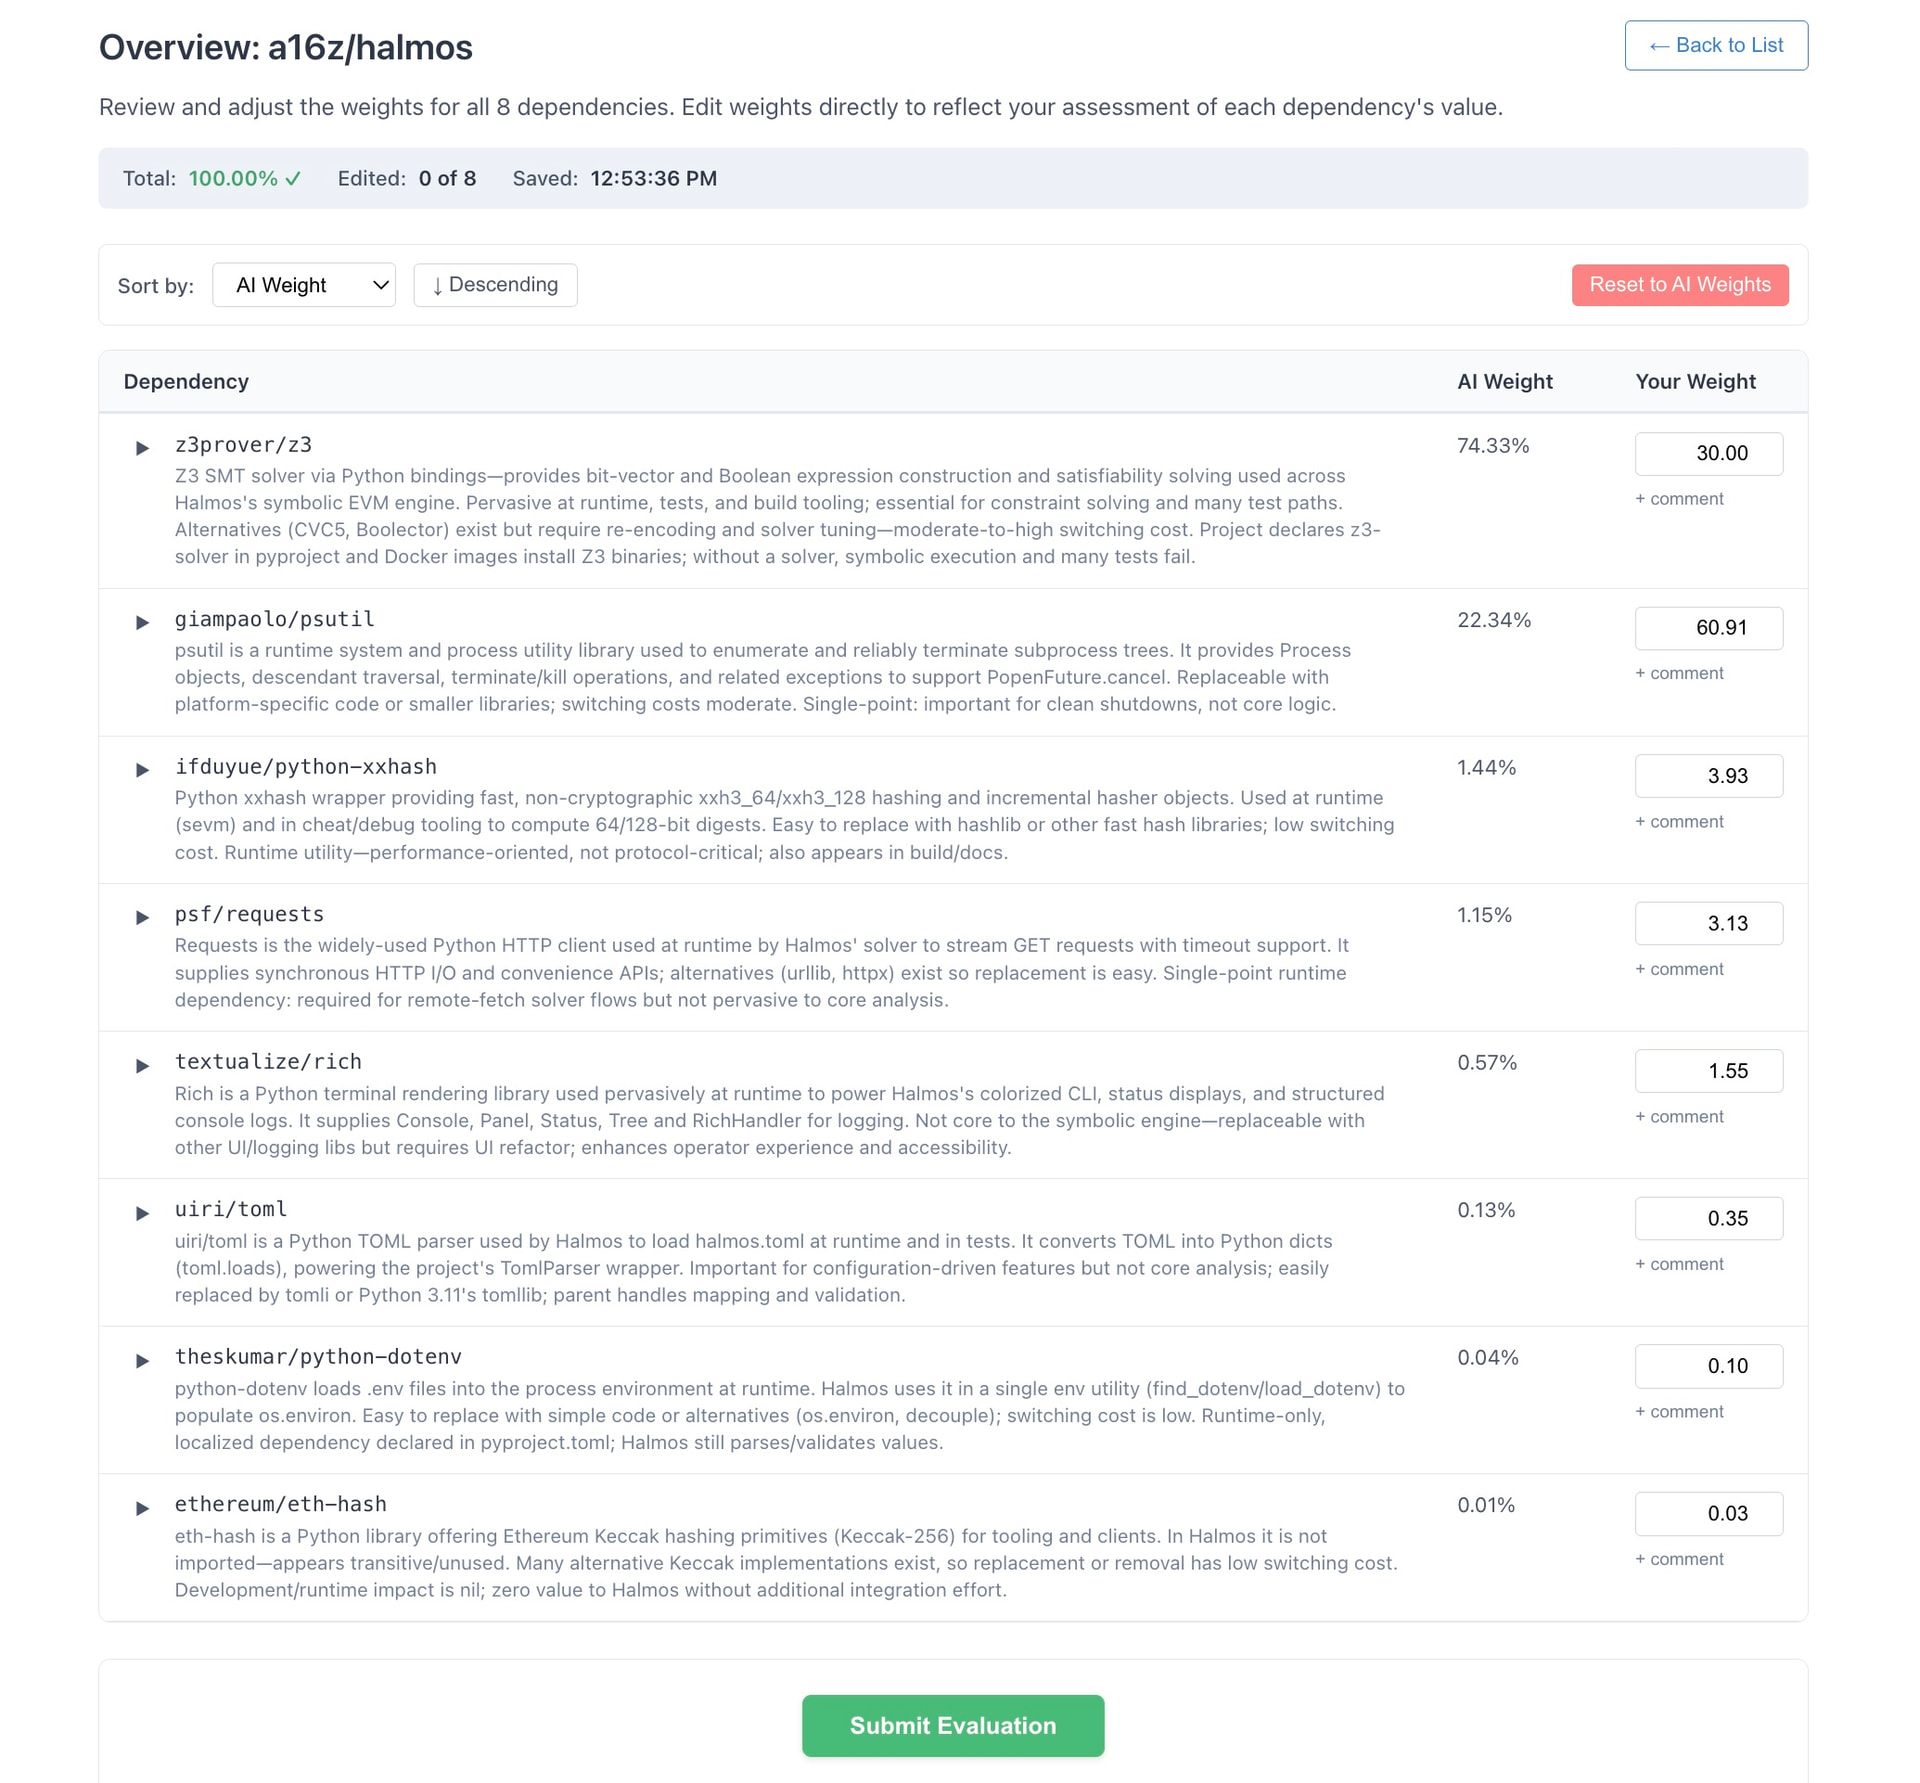Screen dimensions: 1920x1783
Task: Add a comment to z3prover/z3
Action: pyautogui.click(x=1679, y=499)
